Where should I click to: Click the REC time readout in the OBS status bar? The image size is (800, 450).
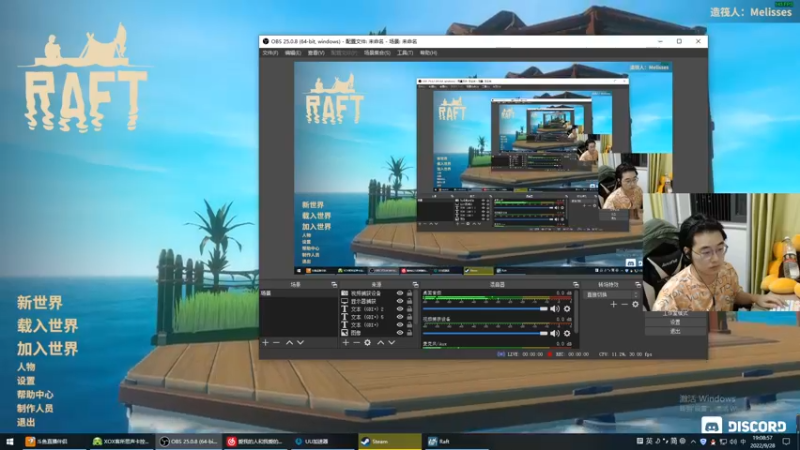(x=572, y=354)
